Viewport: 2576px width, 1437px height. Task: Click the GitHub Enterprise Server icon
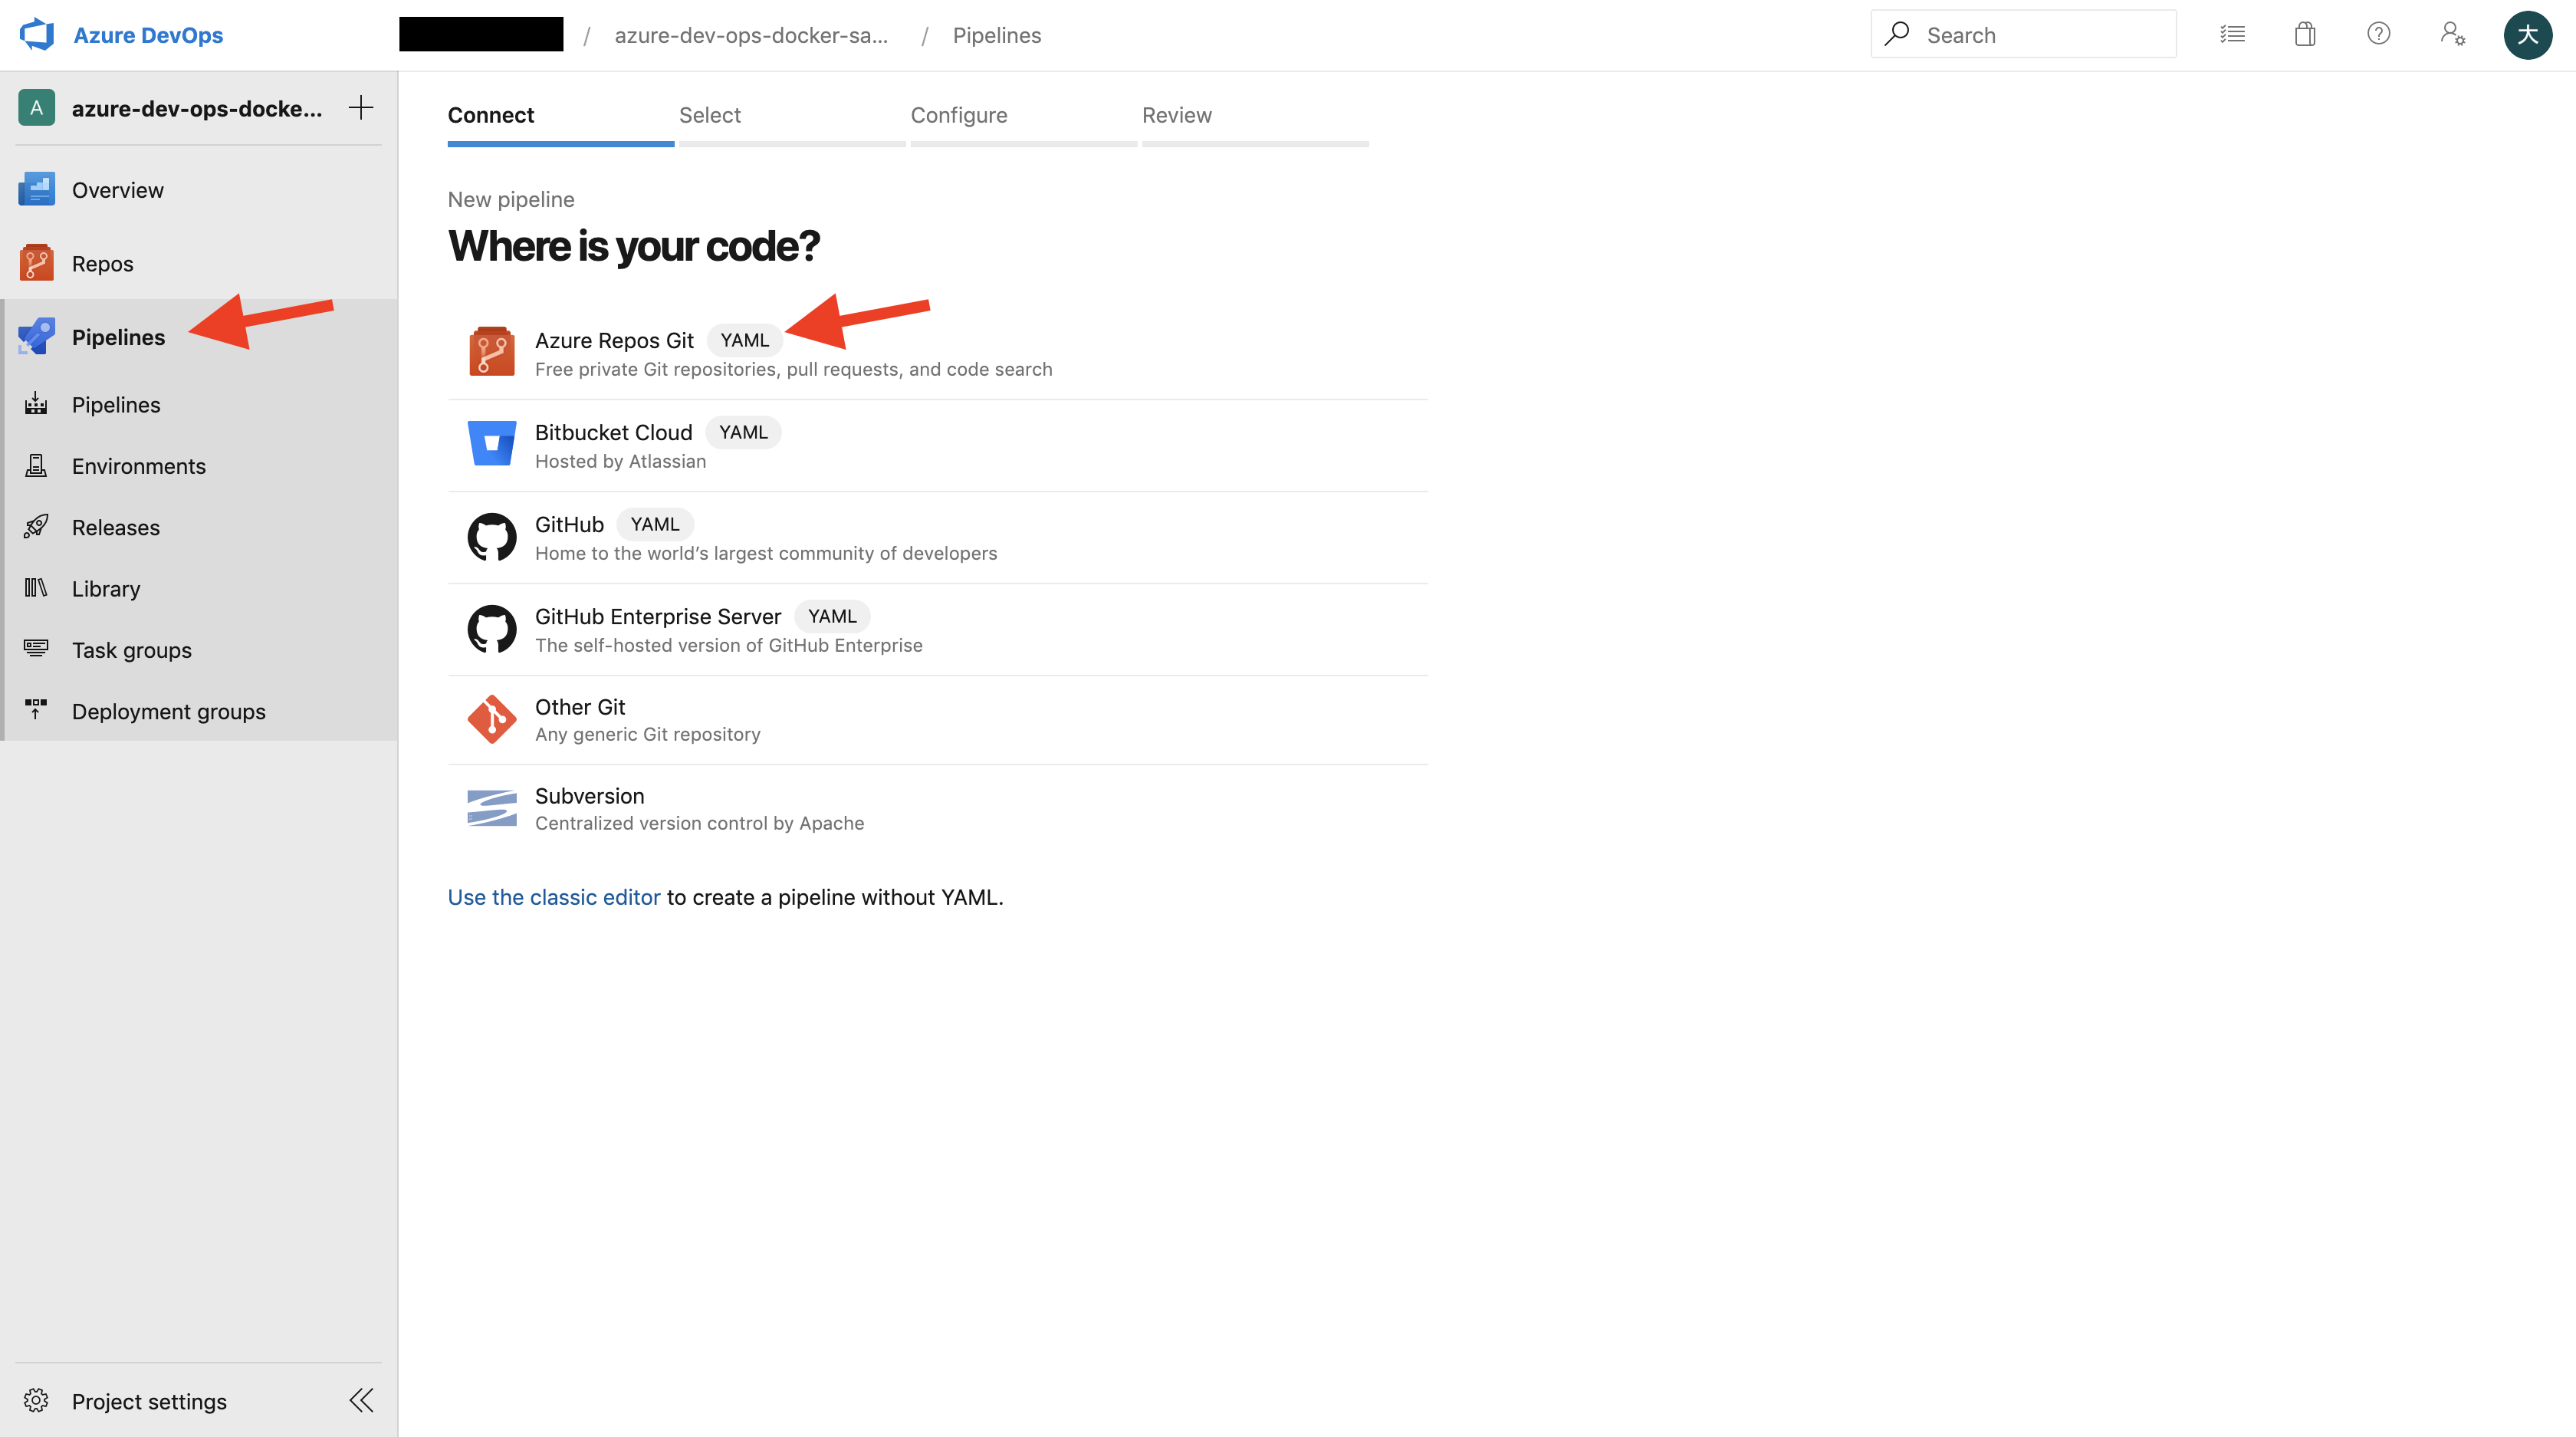coord(492,629)
